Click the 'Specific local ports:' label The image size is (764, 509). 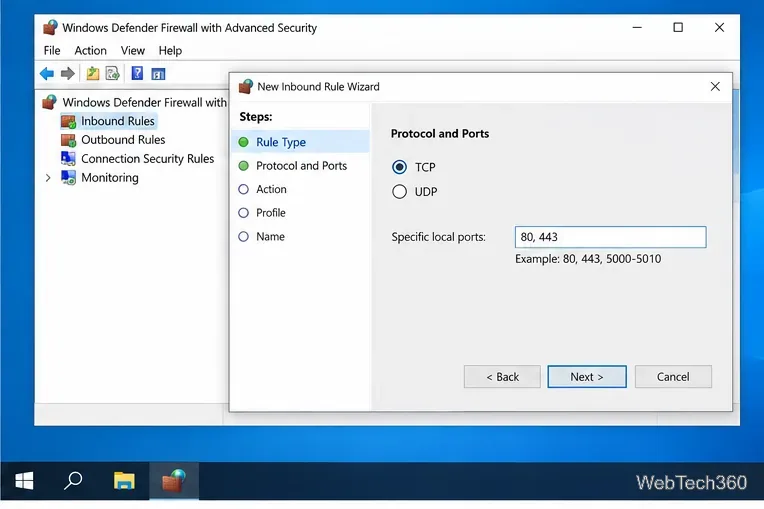tap(439, 237)
